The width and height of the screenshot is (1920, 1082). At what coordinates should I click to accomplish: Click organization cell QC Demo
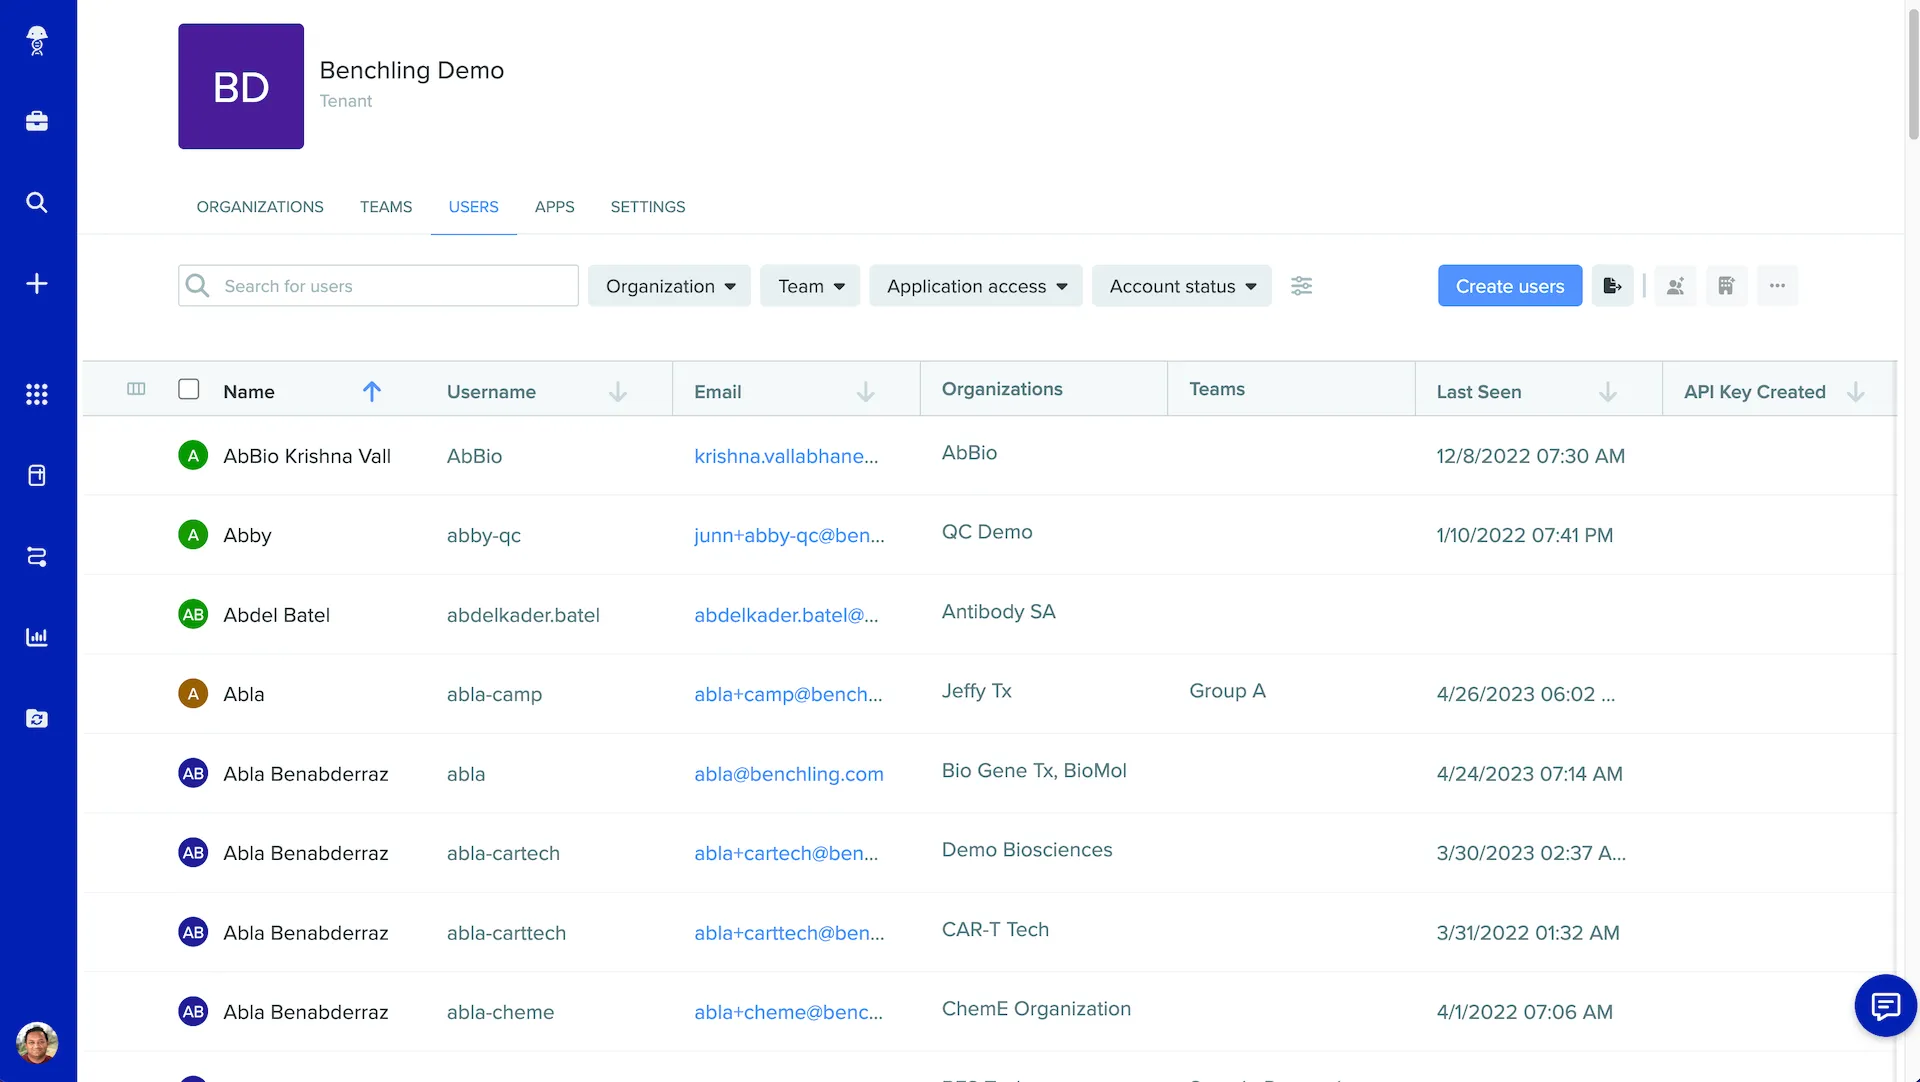[987, 532]
